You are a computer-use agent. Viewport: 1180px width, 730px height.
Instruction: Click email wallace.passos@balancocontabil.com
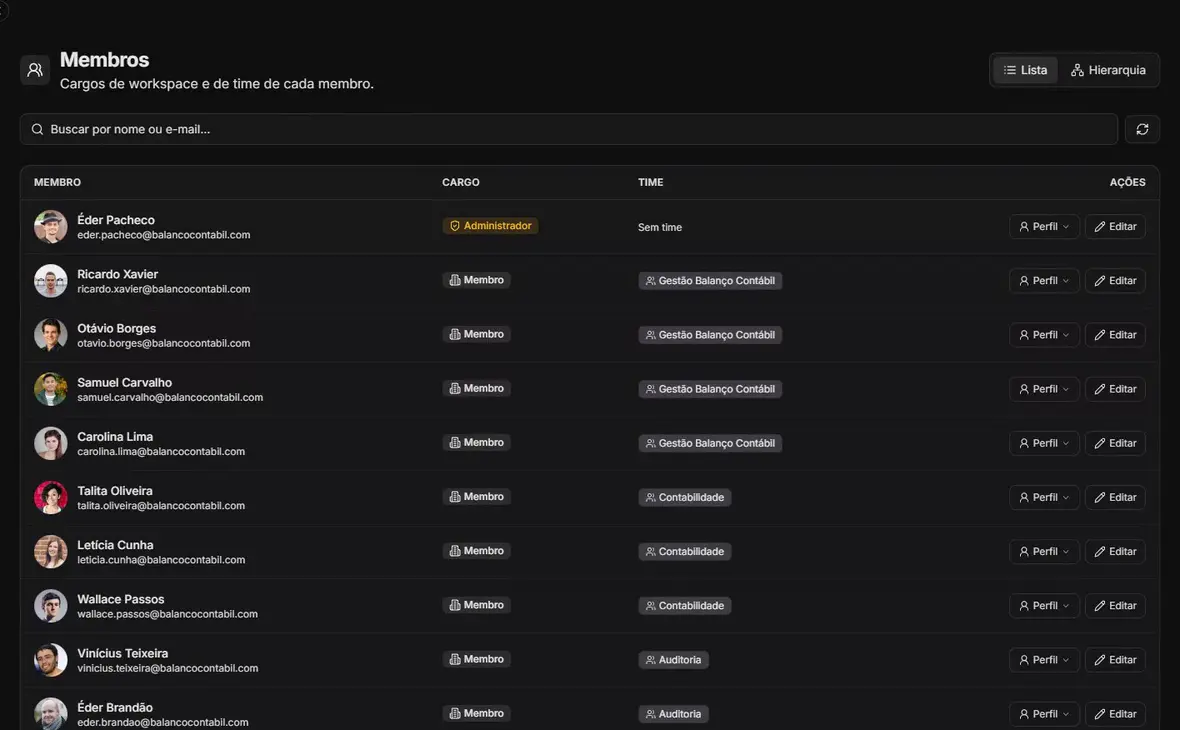[x=167, y=614]
